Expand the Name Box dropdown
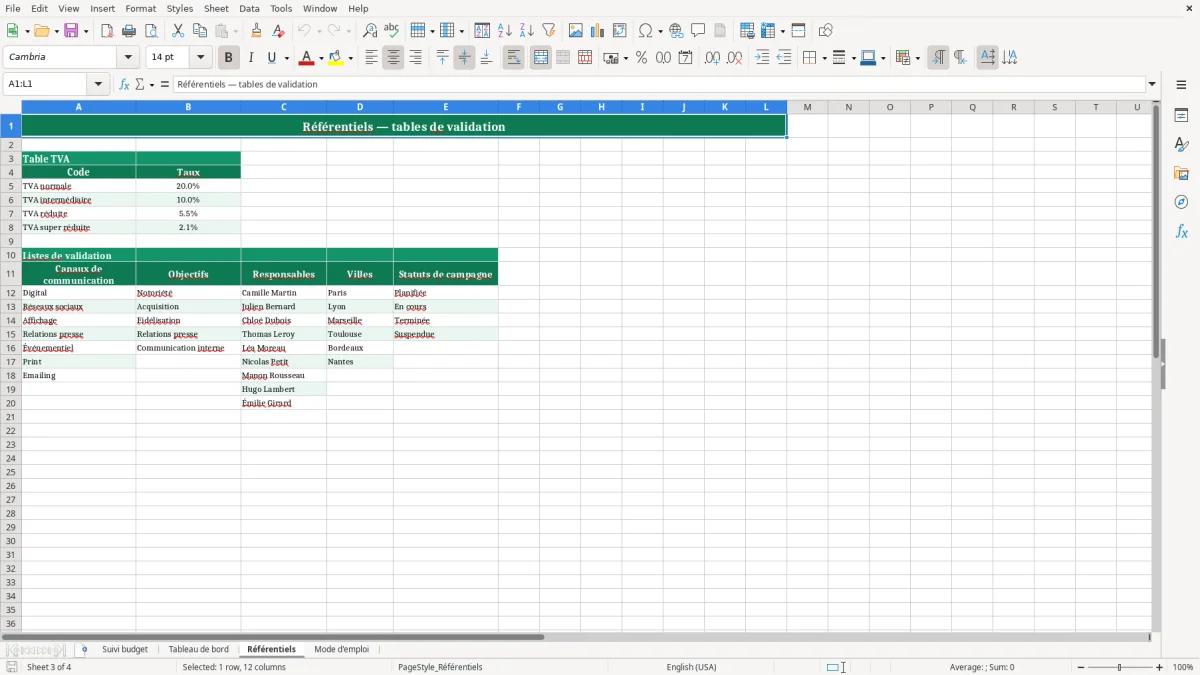 (x=98, y=85)
